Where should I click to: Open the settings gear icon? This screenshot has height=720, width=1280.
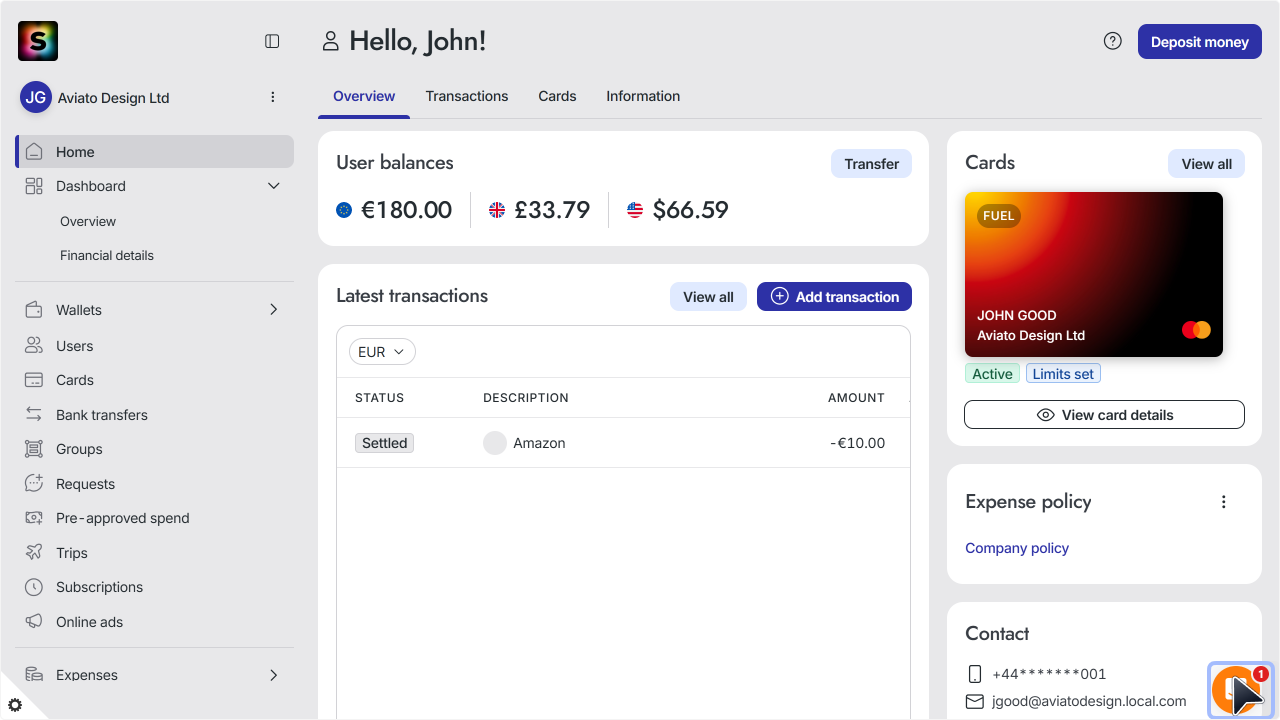click(15, 705)
